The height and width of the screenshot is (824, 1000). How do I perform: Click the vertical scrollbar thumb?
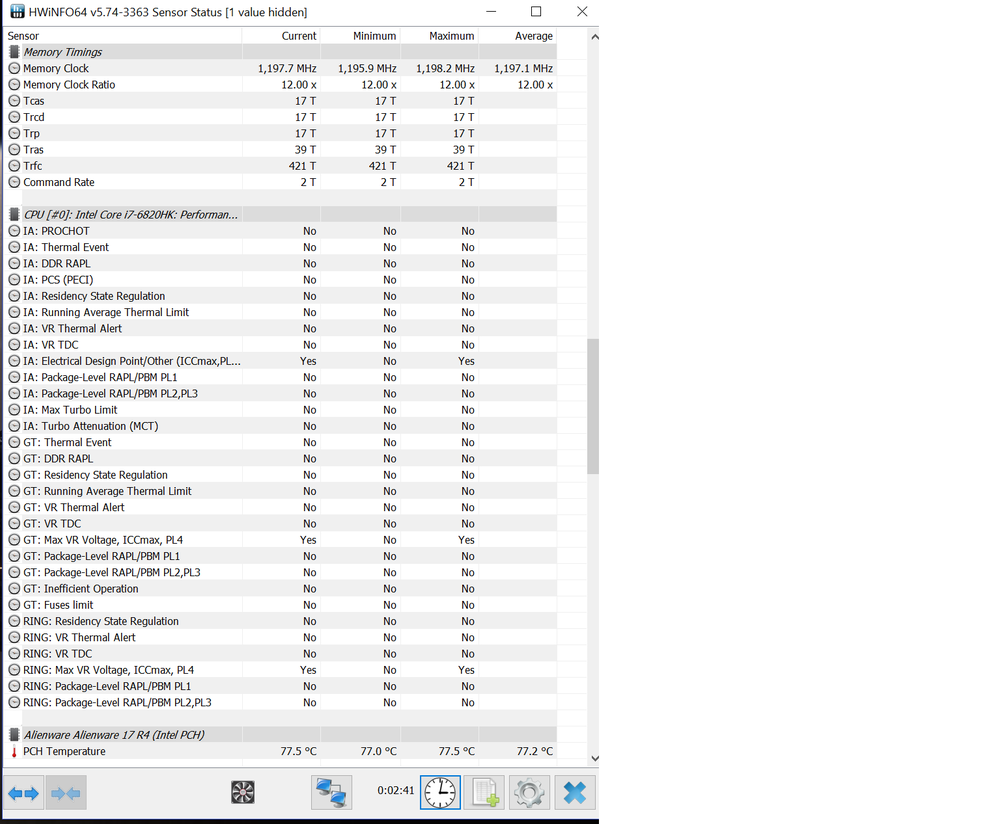(x=593, y=405)
